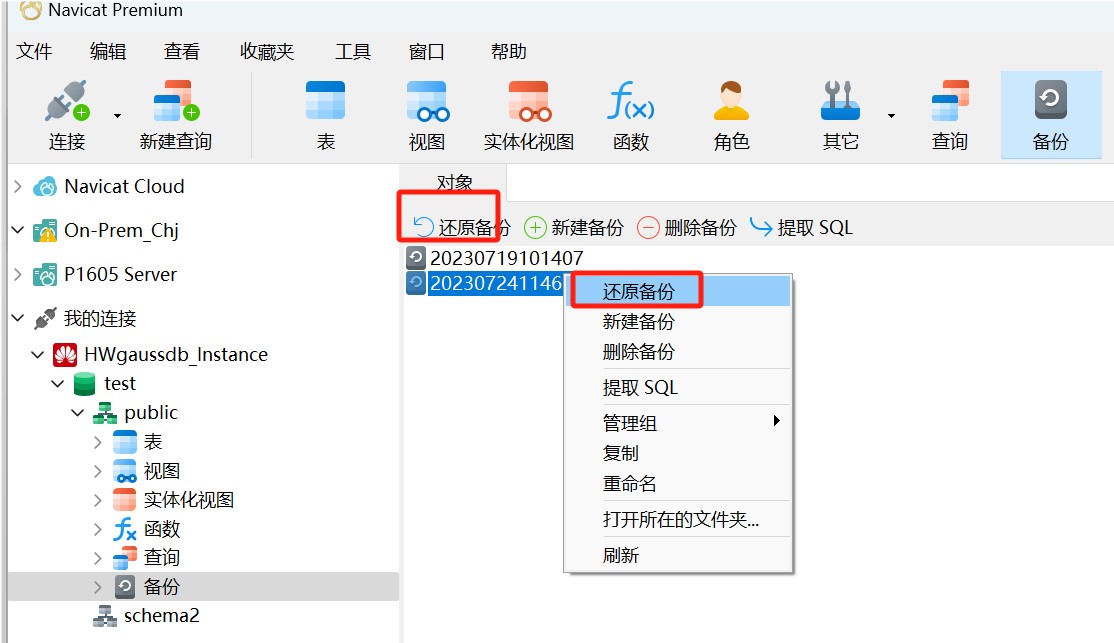Expand the P1605 Server tree node
Viewport: 1114px width, 643px height.
click(18, 274)
